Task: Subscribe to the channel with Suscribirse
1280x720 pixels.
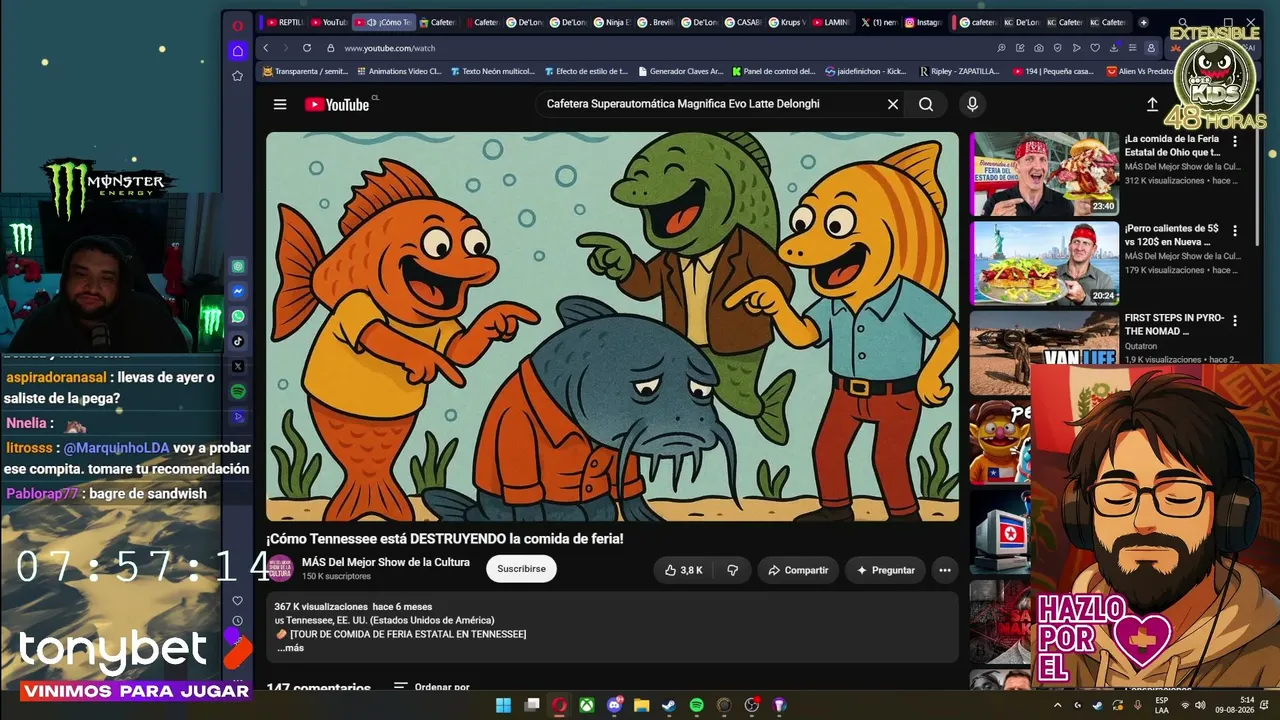Action: 521,569
